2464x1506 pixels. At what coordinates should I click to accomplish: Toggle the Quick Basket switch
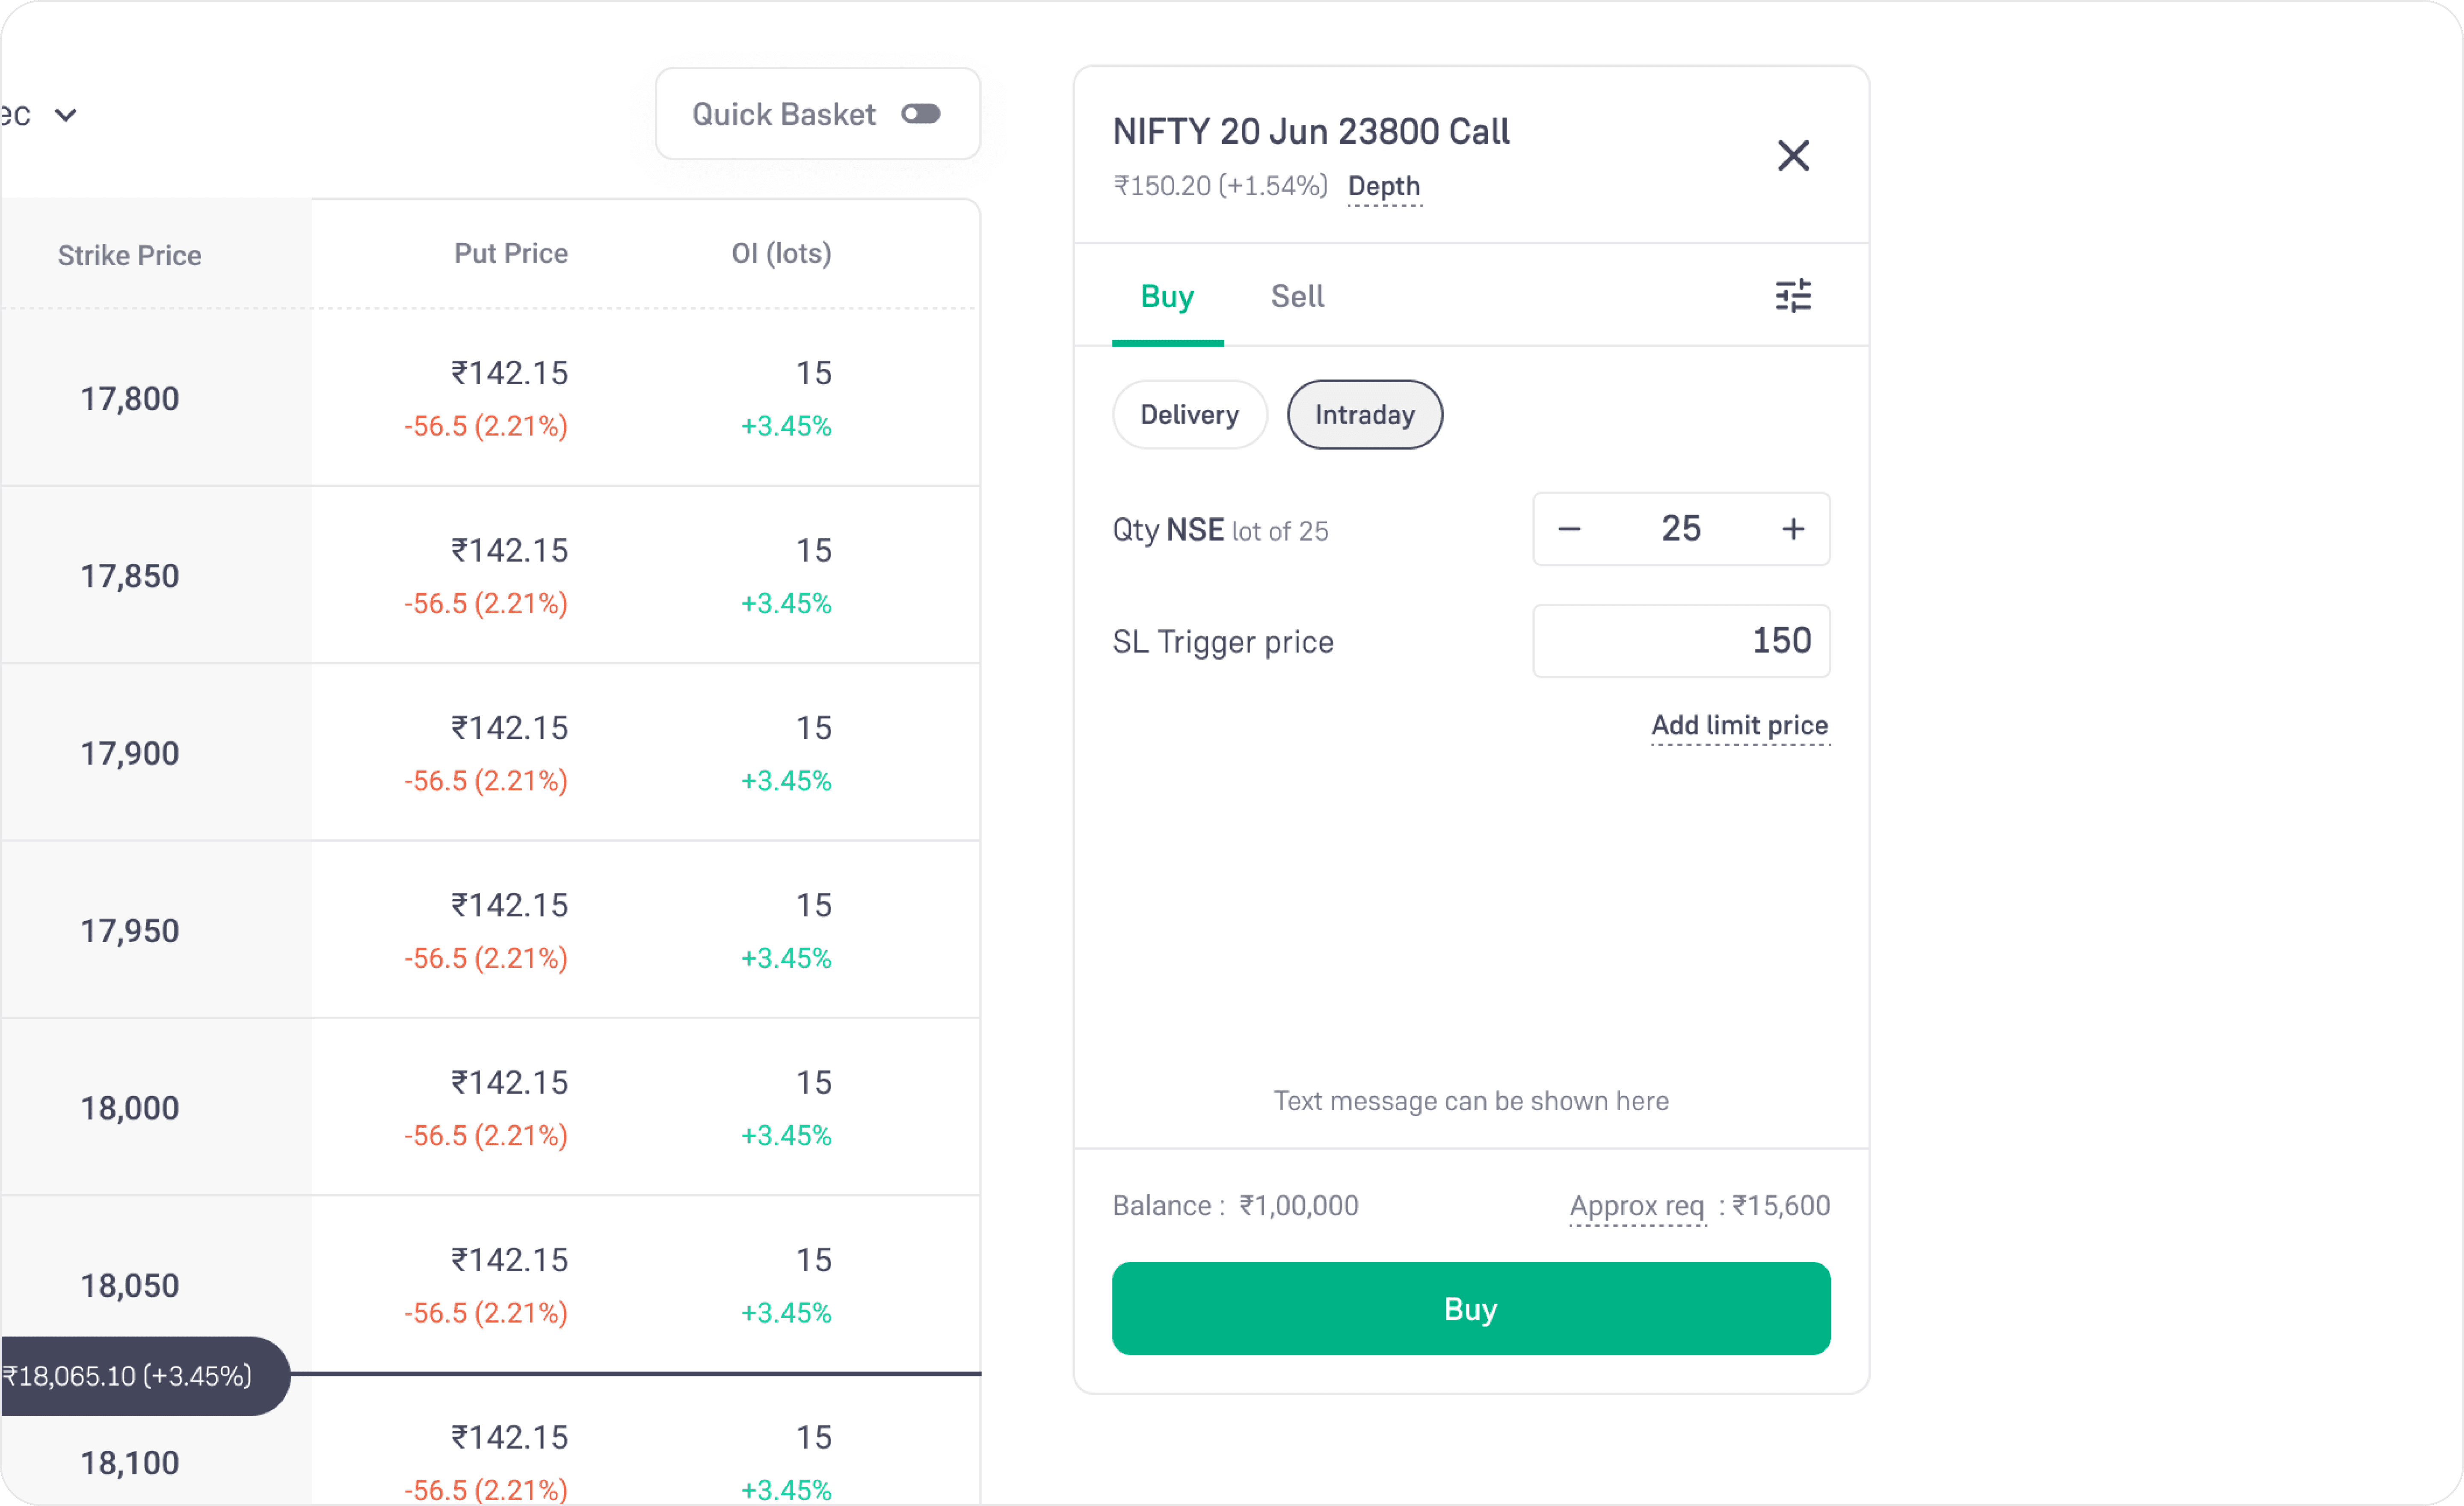[x=920, y=114]
